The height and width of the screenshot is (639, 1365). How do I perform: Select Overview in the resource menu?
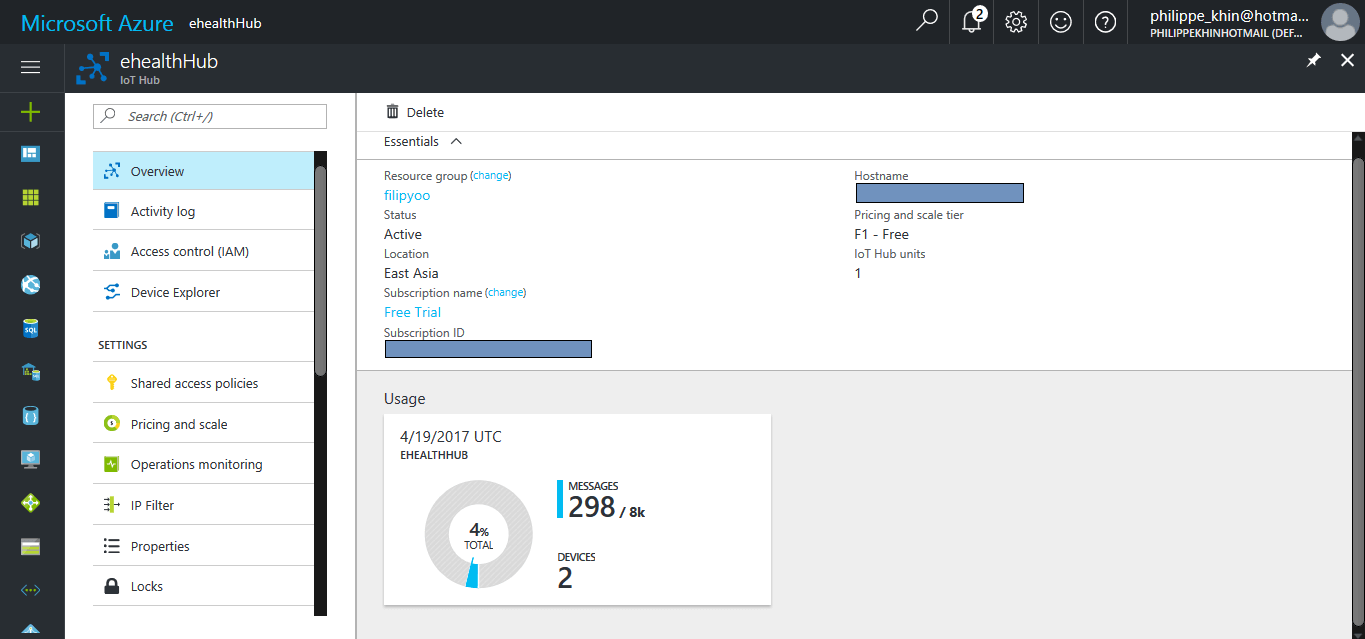tap(203, 171)
